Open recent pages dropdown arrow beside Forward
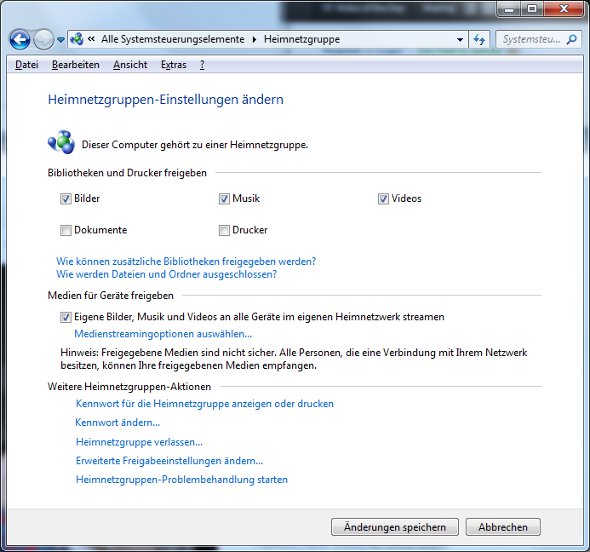 61,40
